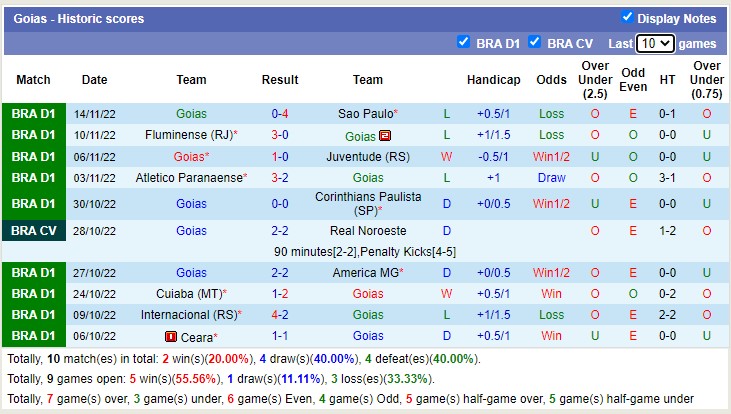
Task: Click the Handicap column header
Action: 493,80
